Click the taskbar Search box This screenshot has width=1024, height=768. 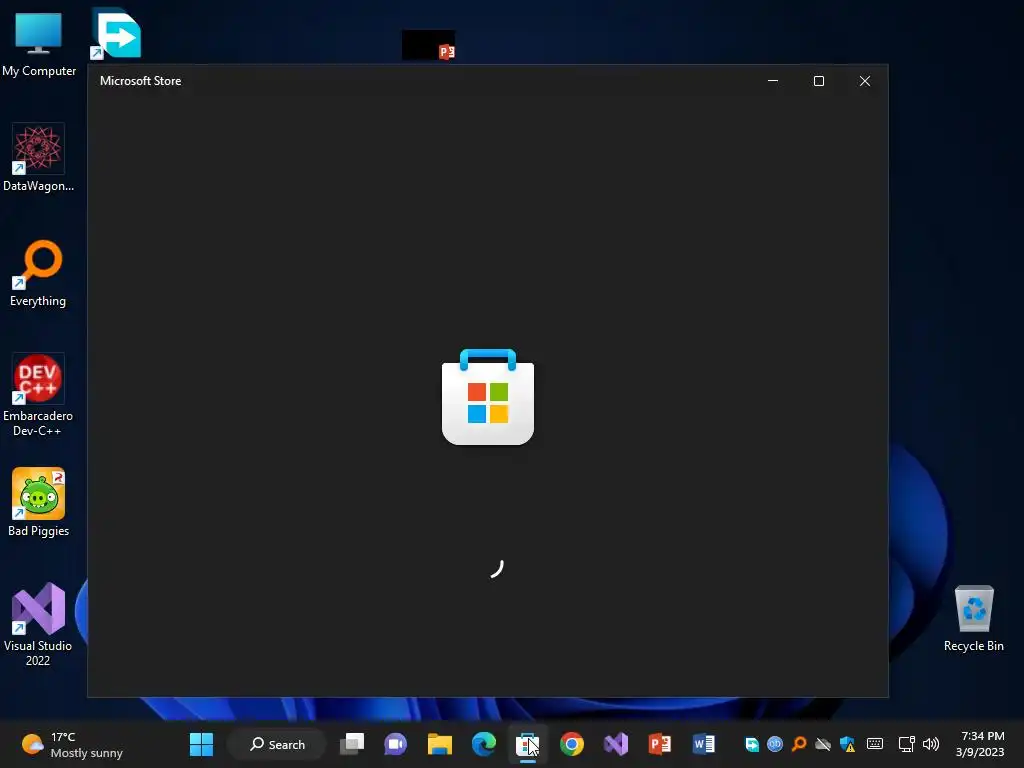click(277, 744)
